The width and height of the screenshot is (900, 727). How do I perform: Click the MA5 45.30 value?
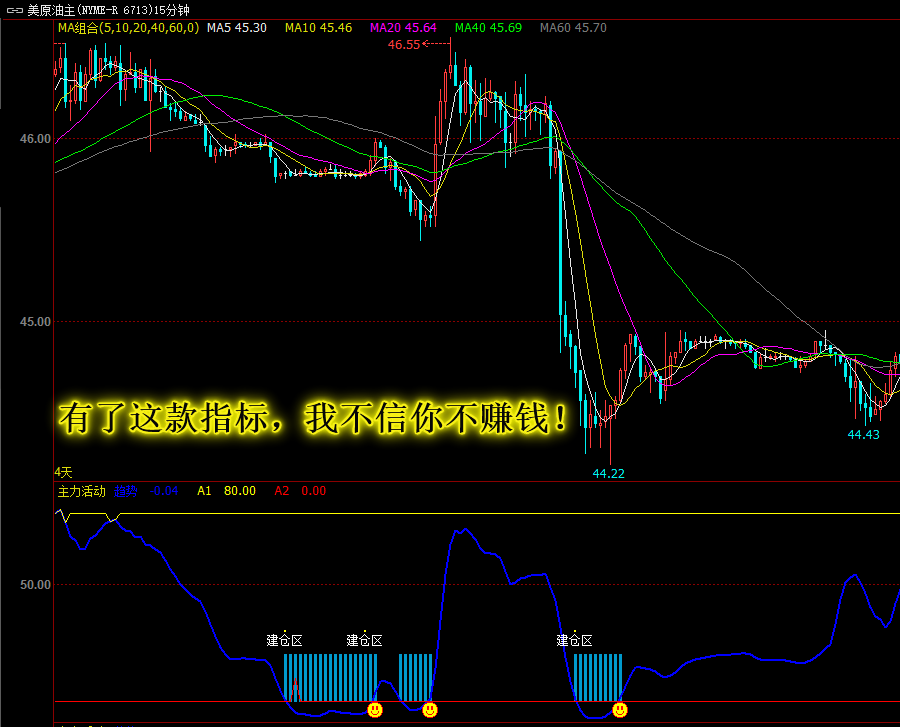(236, 28)
